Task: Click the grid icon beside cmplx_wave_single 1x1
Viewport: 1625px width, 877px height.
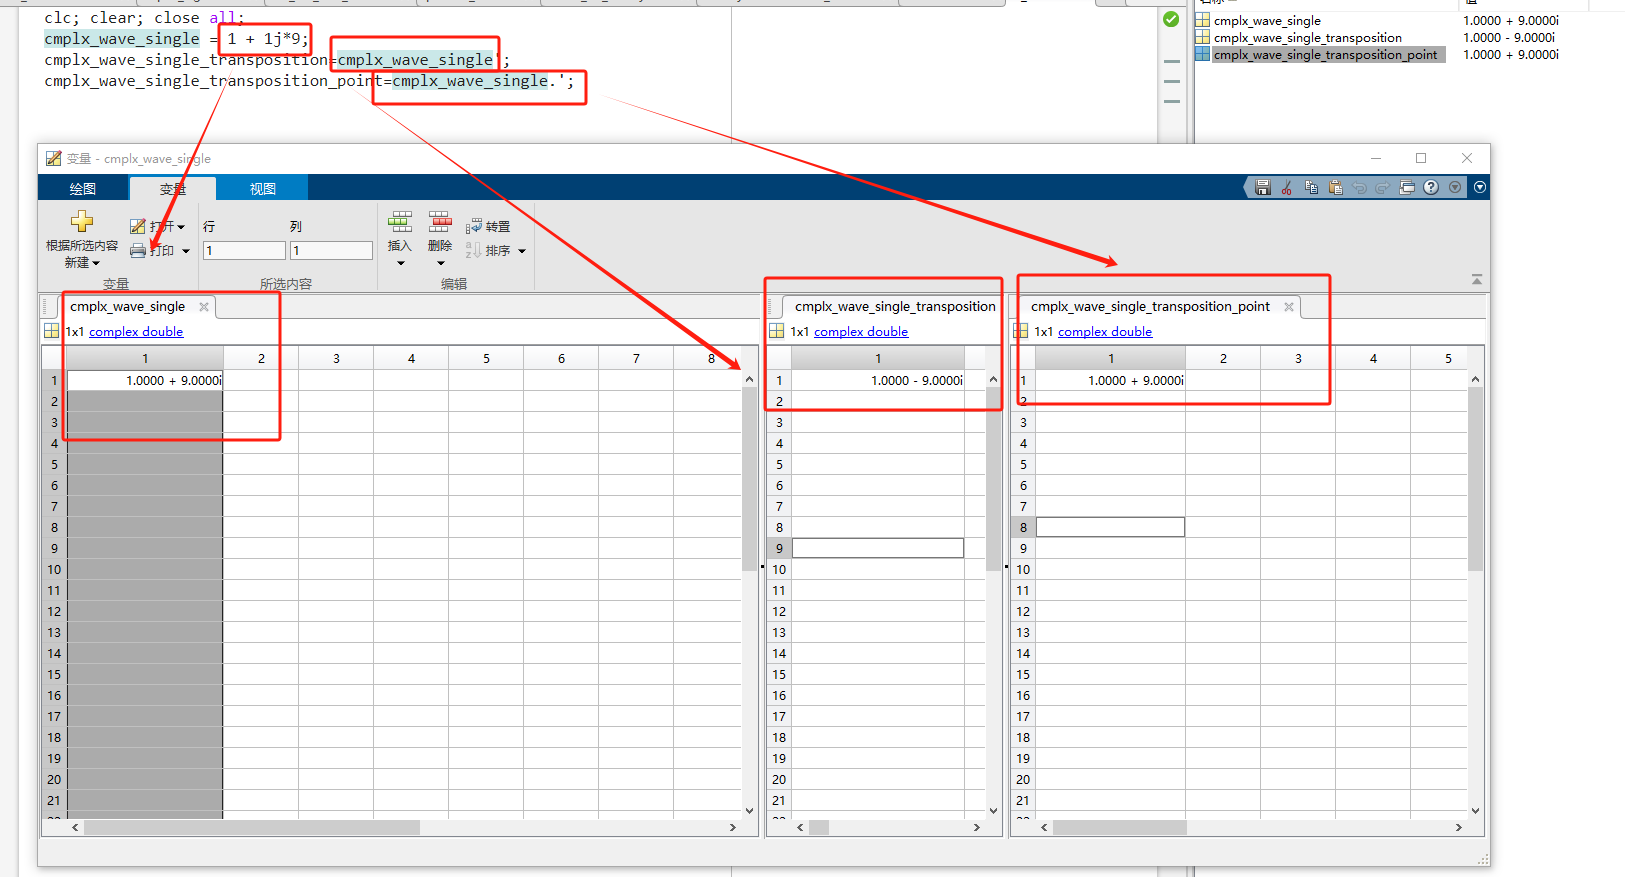Action: (x=52, y=331)
